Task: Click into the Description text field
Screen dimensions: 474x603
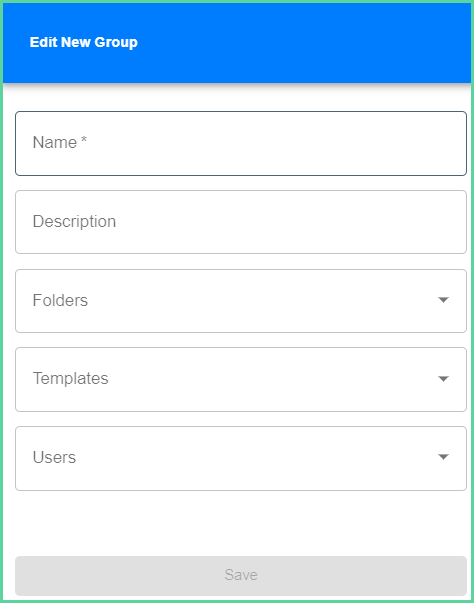Action: pyautogui.click(x=241, y=222)
